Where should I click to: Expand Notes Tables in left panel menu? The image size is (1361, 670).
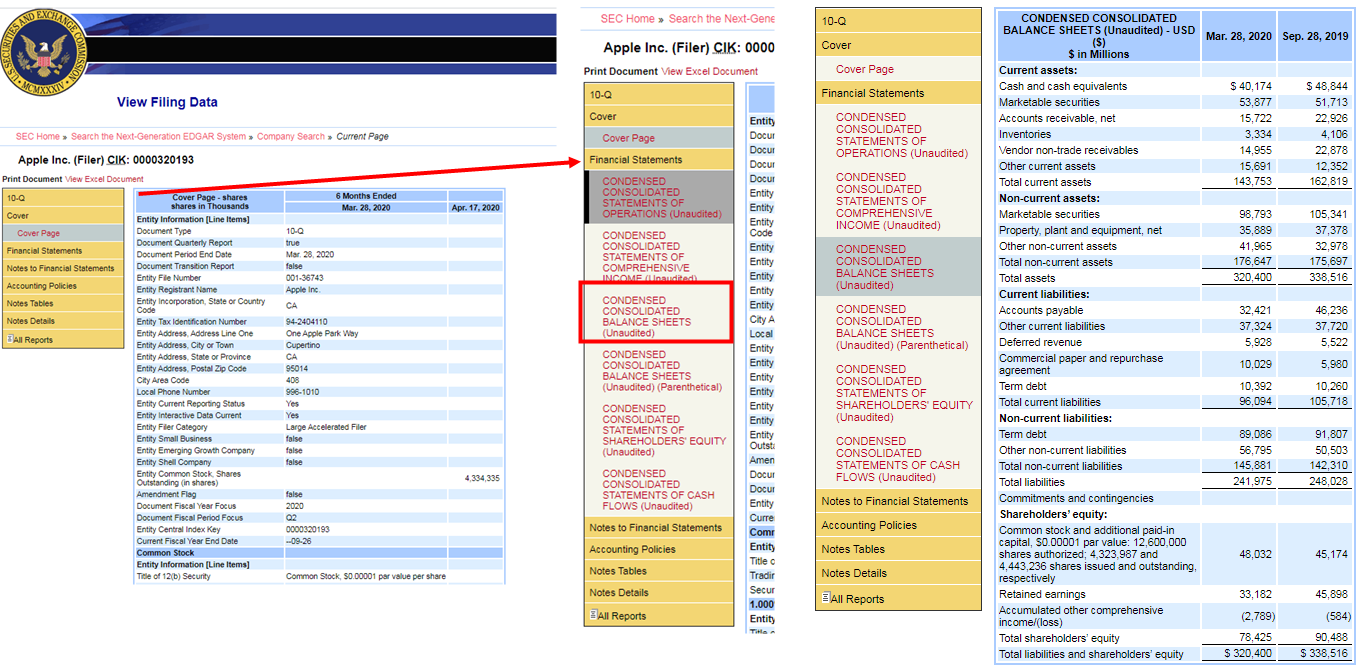(x=63, y=303)
